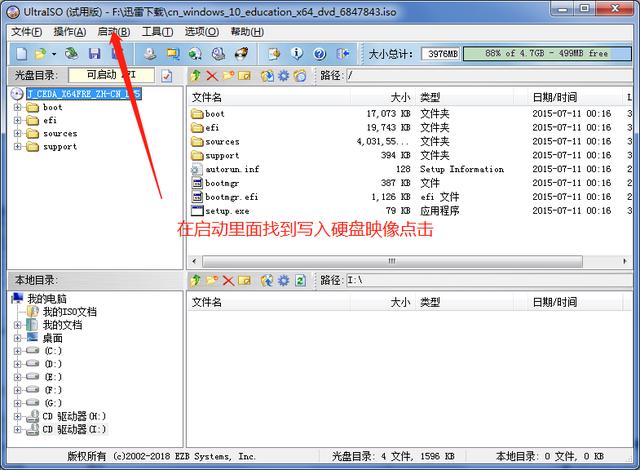Select the bootmgr.efi file row

(408, 197)
